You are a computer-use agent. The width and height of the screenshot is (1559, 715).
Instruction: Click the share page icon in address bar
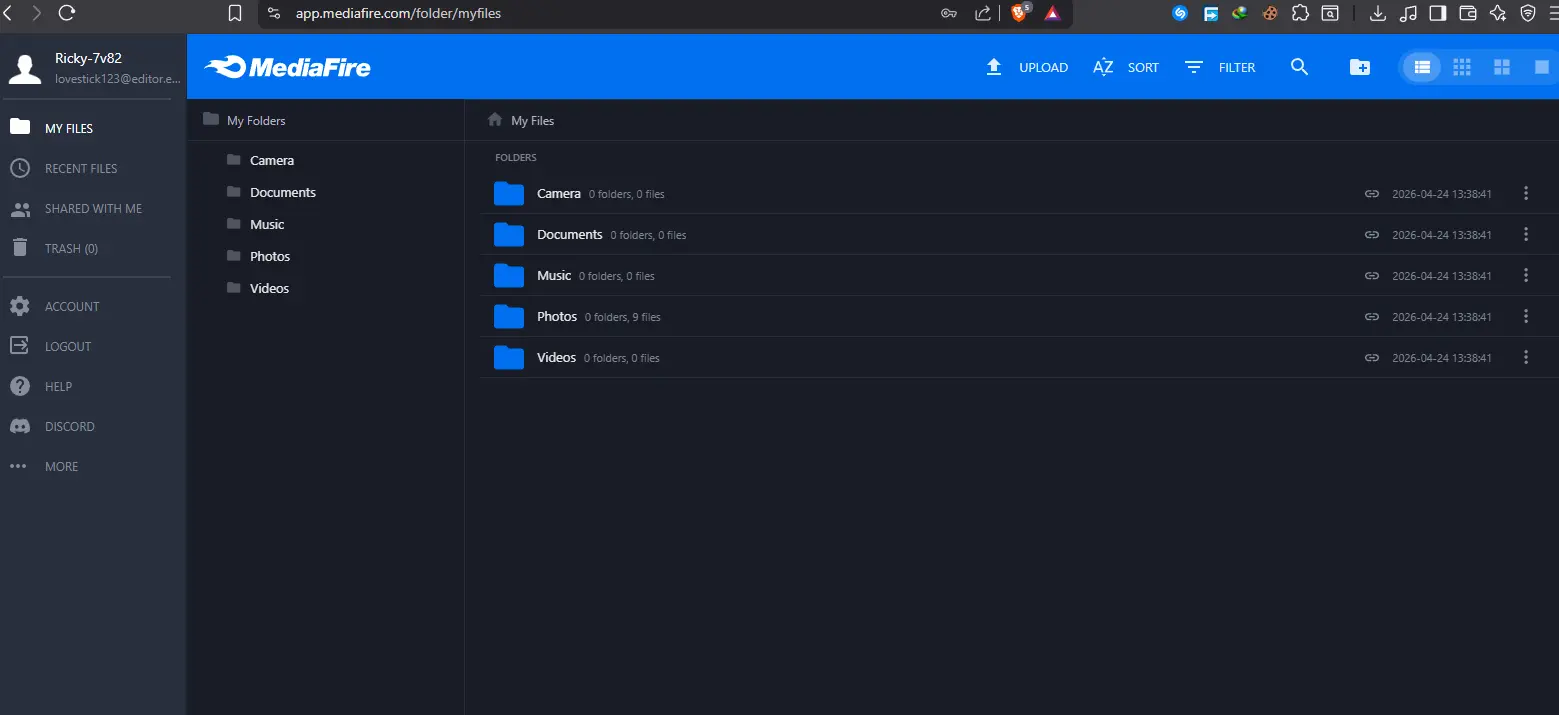coord(983,13)
